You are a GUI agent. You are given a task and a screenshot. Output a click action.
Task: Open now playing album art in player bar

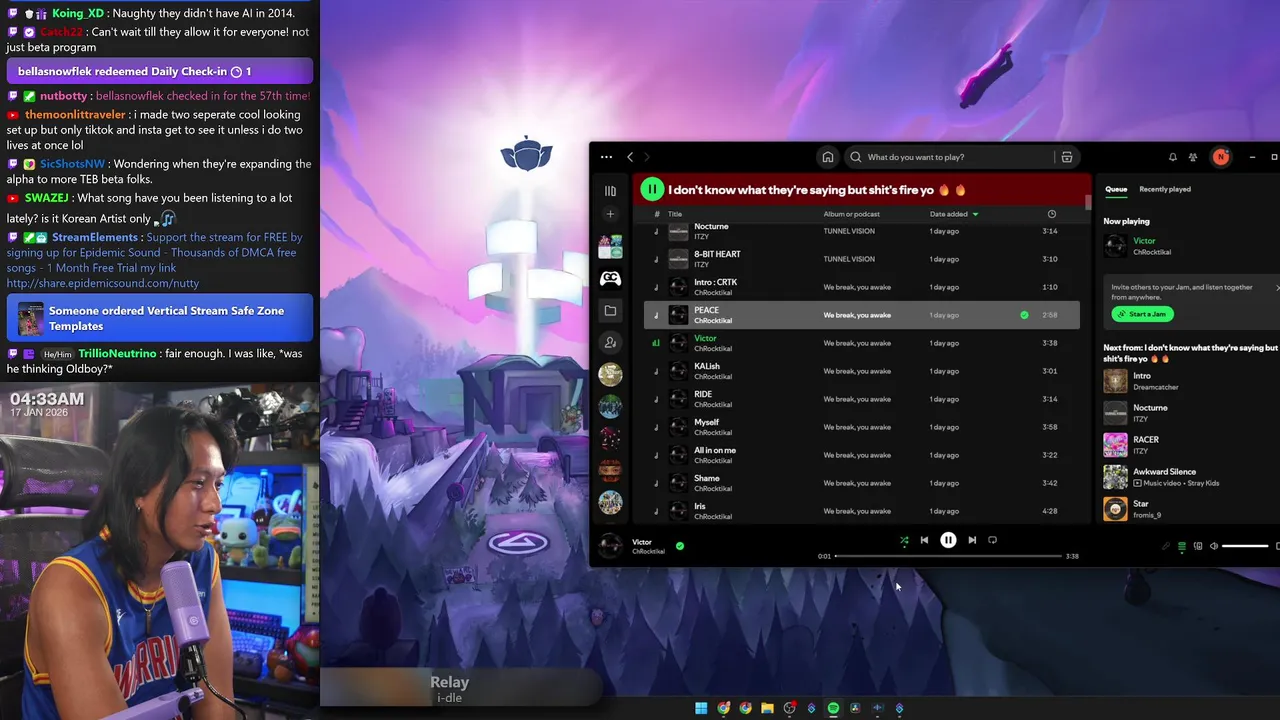tap(610, 546)
